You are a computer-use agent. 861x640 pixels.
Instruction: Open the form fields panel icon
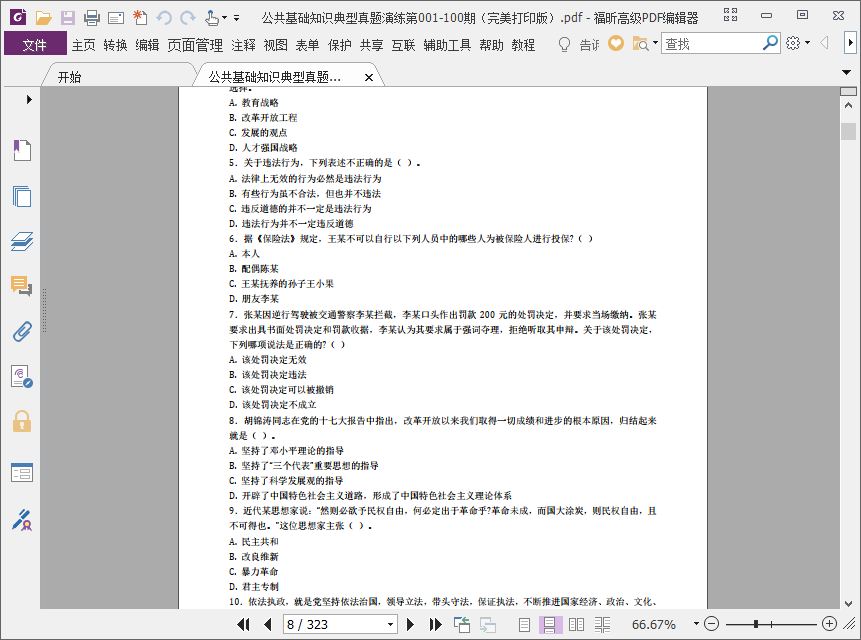[22, 473]
